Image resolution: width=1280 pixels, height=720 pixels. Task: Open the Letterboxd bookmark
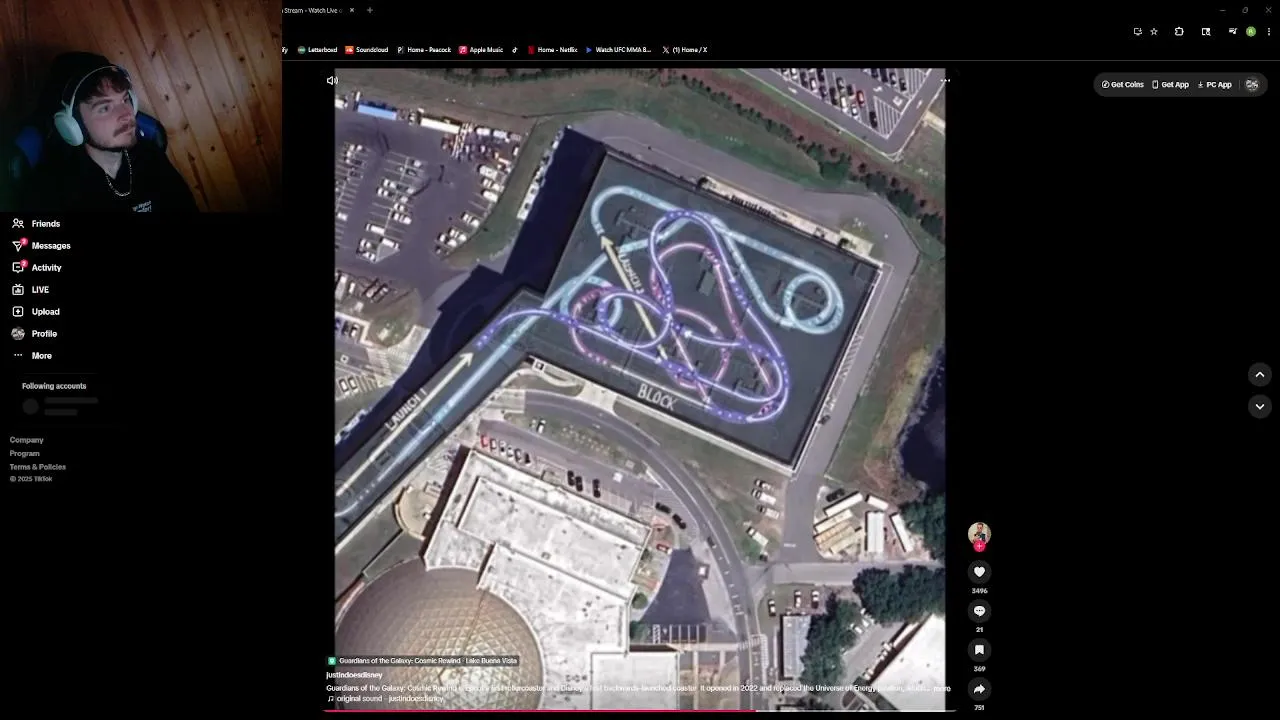coord(316,50)
